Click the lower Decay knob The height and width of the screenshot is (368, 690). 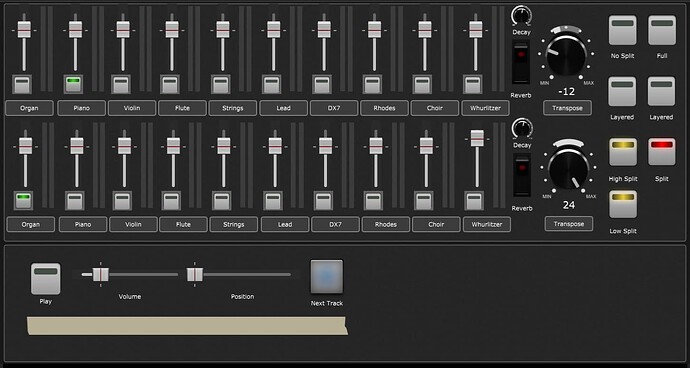click(x=522, y=129)
